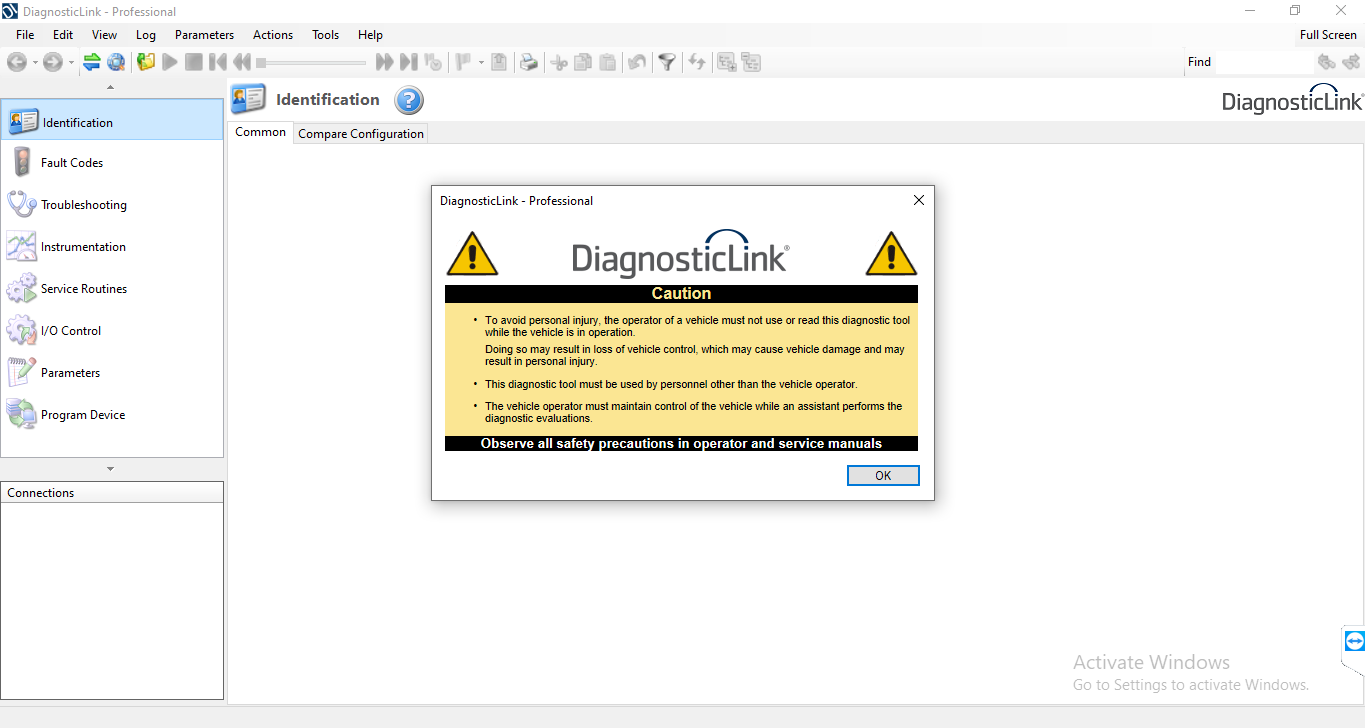Click the green-blue Connect arrows icon

[92, 62]
